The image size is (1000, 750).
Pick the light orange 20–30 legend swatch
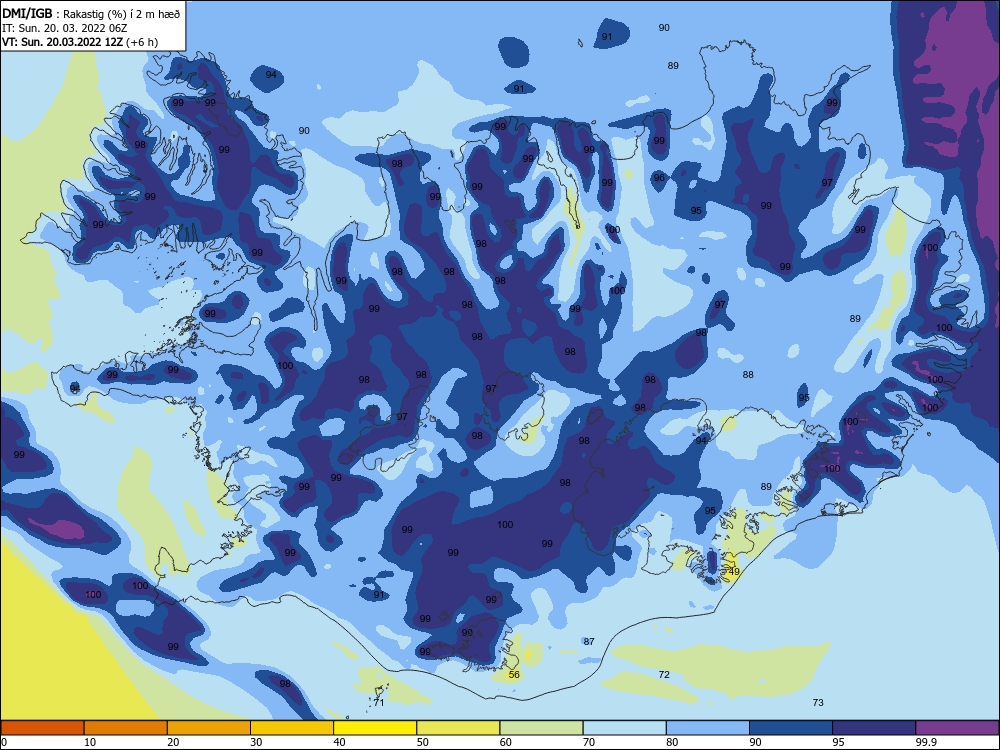[209, 728]
